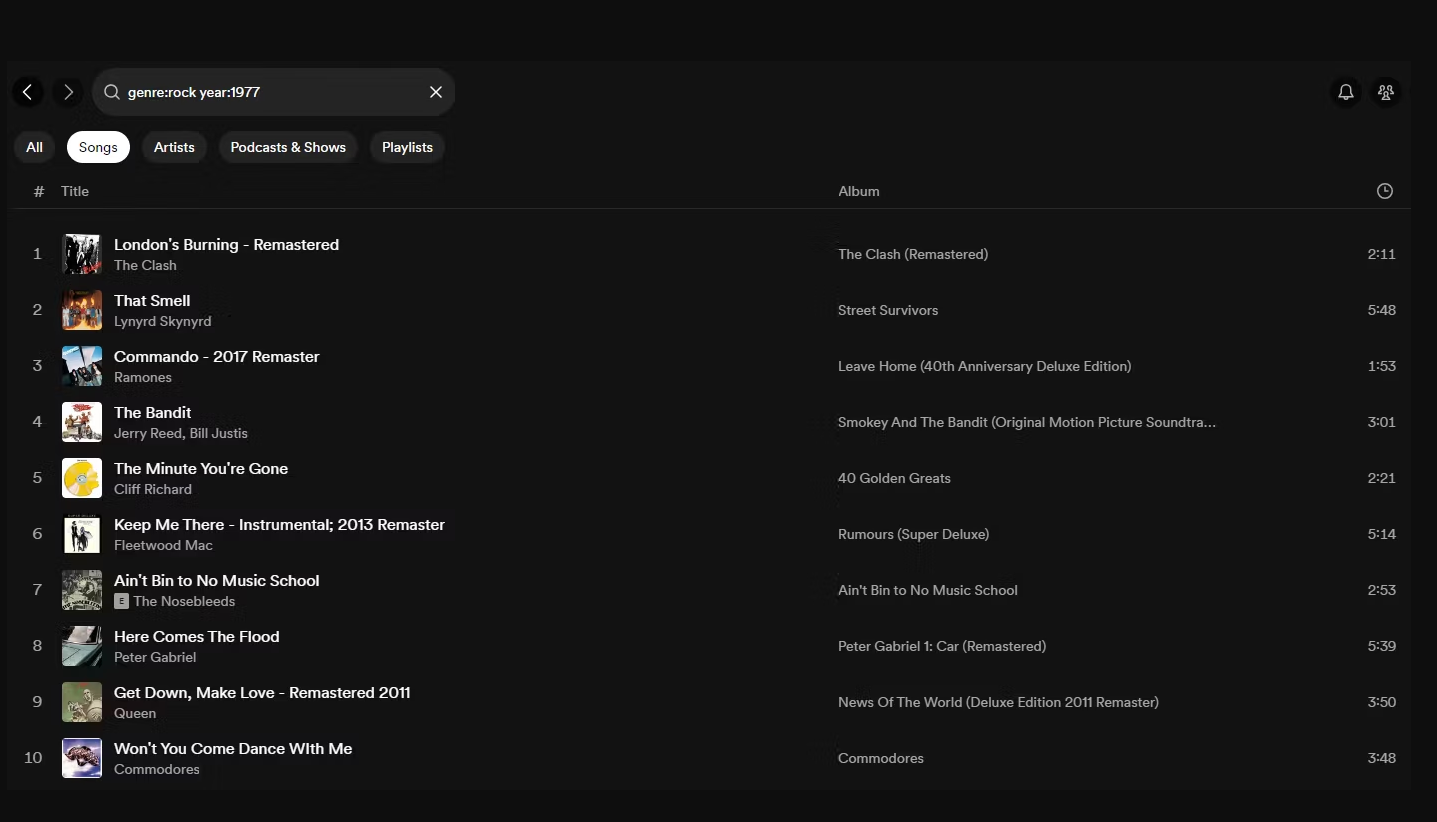Click the album art for That Smell

click(81, 310)
